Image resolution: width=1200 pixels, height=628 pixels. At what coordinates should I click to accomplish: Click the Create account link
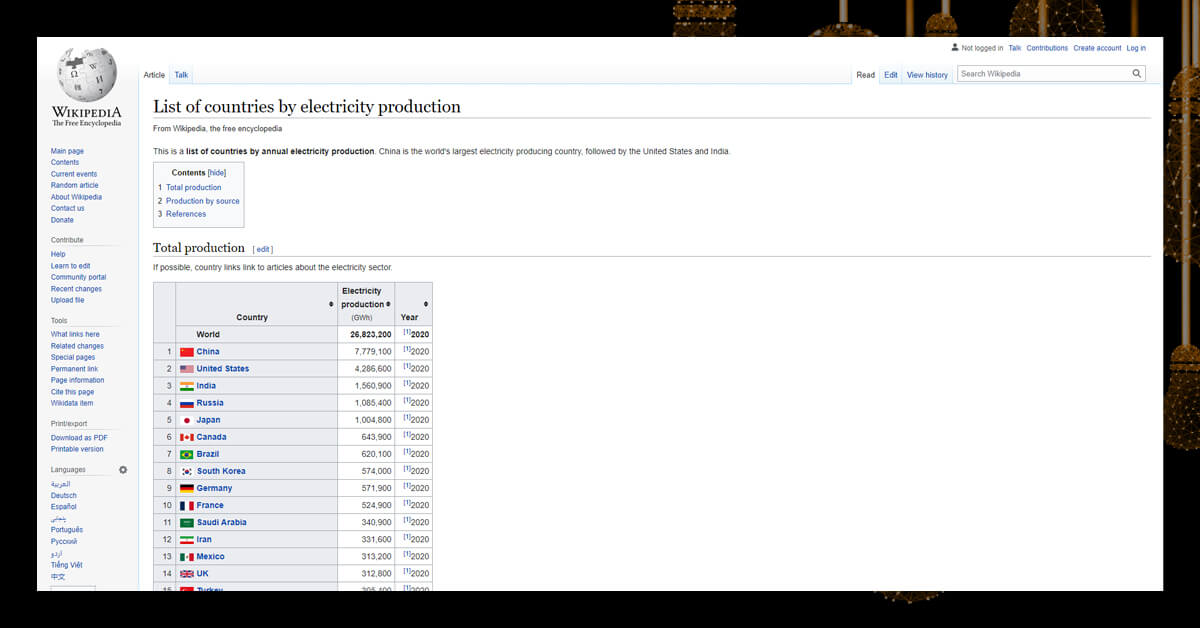1097,48
